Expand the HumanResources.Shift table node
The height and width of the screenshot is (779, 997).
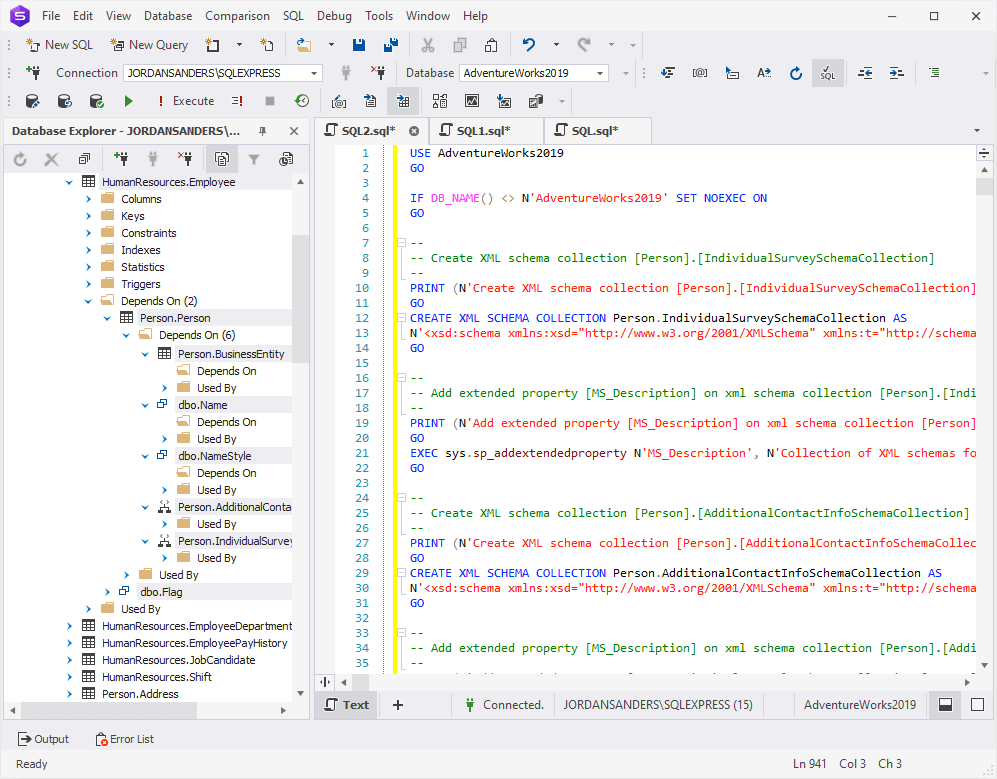(69, 677)
